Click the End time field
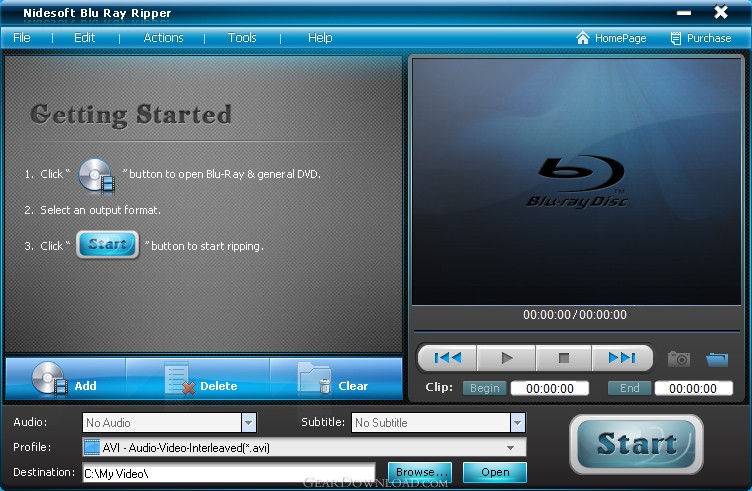 [693, 388]
